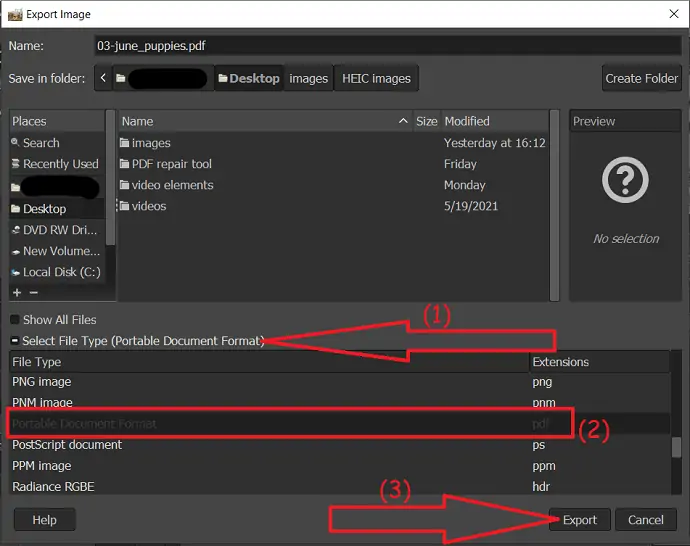Sort files by Size column
The image size is (690, 546).
(426, 121)
